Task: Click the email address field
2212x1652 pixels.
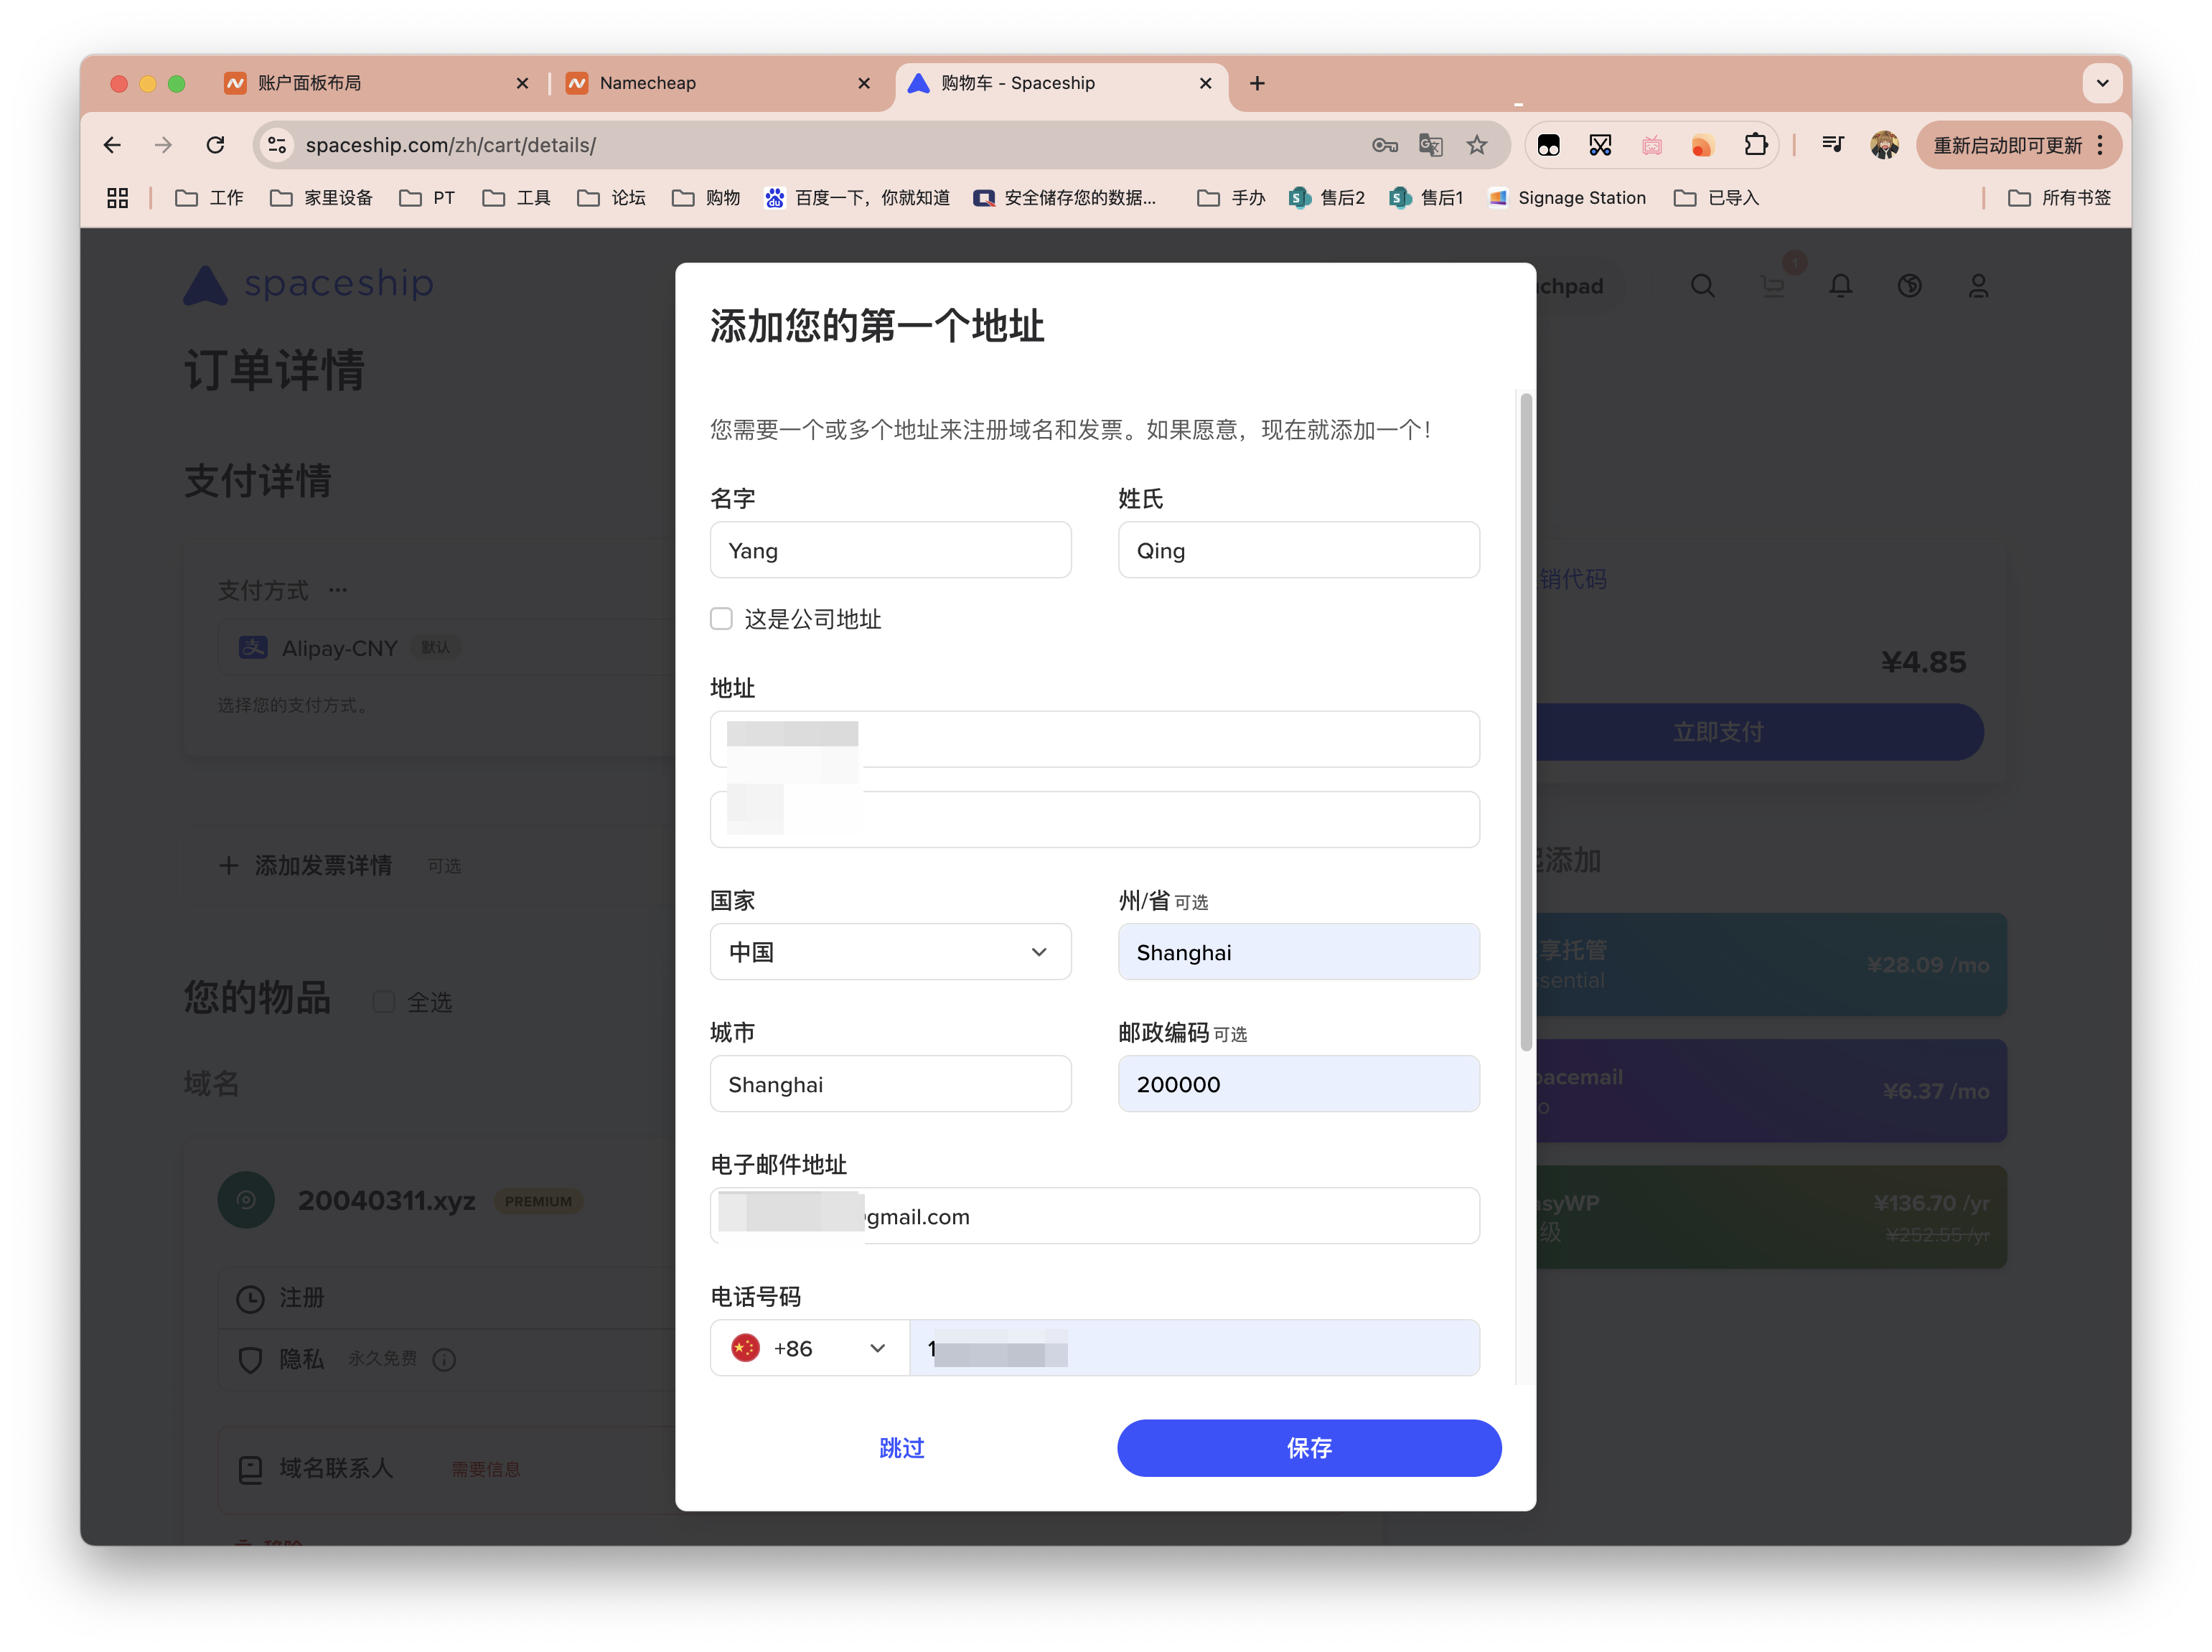Action: 1094,1216
